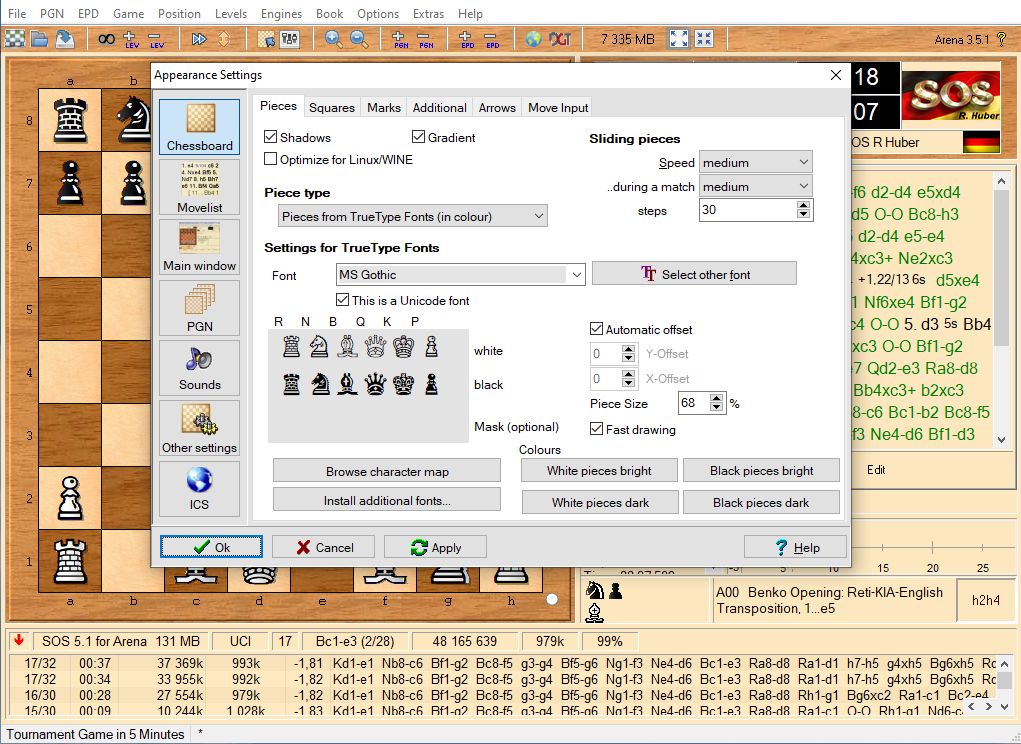The image size is (1021, 744).
Task: Decrease the steps value with down arrow
Action: (x=804, y=214)
